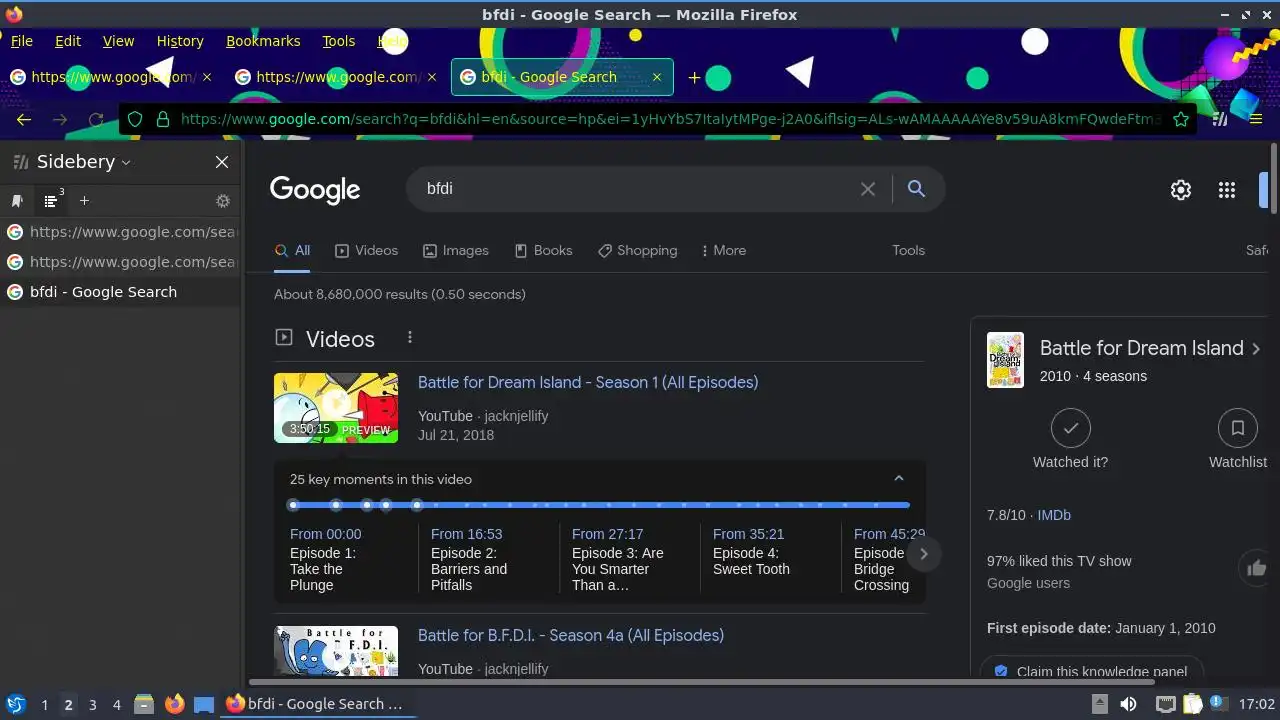Switch to Videos results tab
Viewport: 1280px width, 720px height.
[366, 250]
